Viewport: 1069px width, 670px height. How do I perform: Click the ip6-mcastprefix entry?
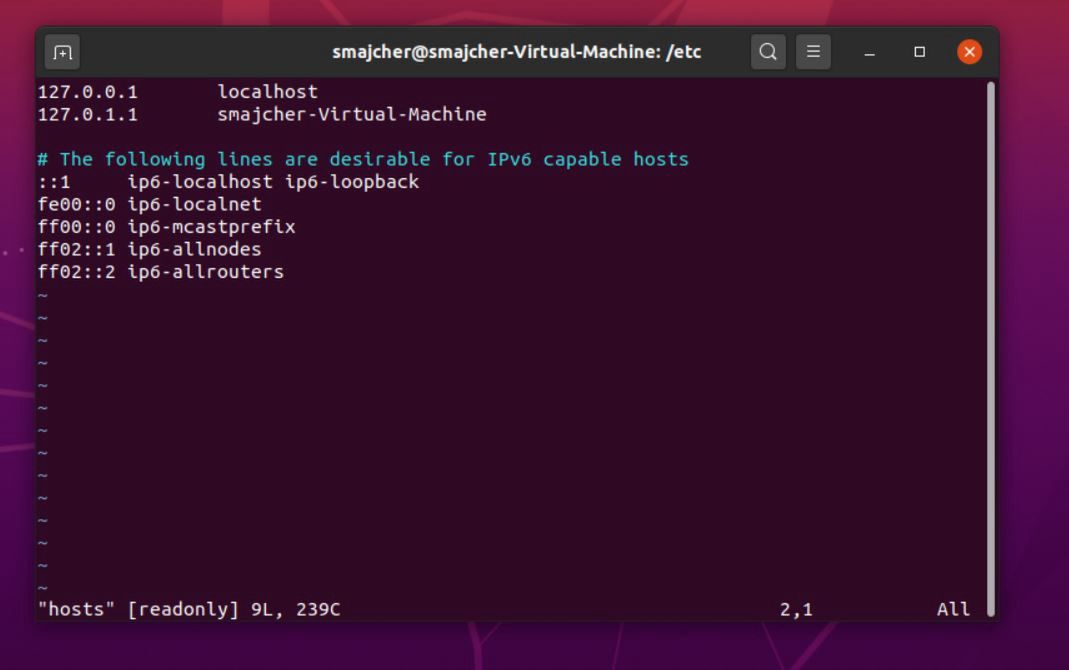tap(211, 227)
